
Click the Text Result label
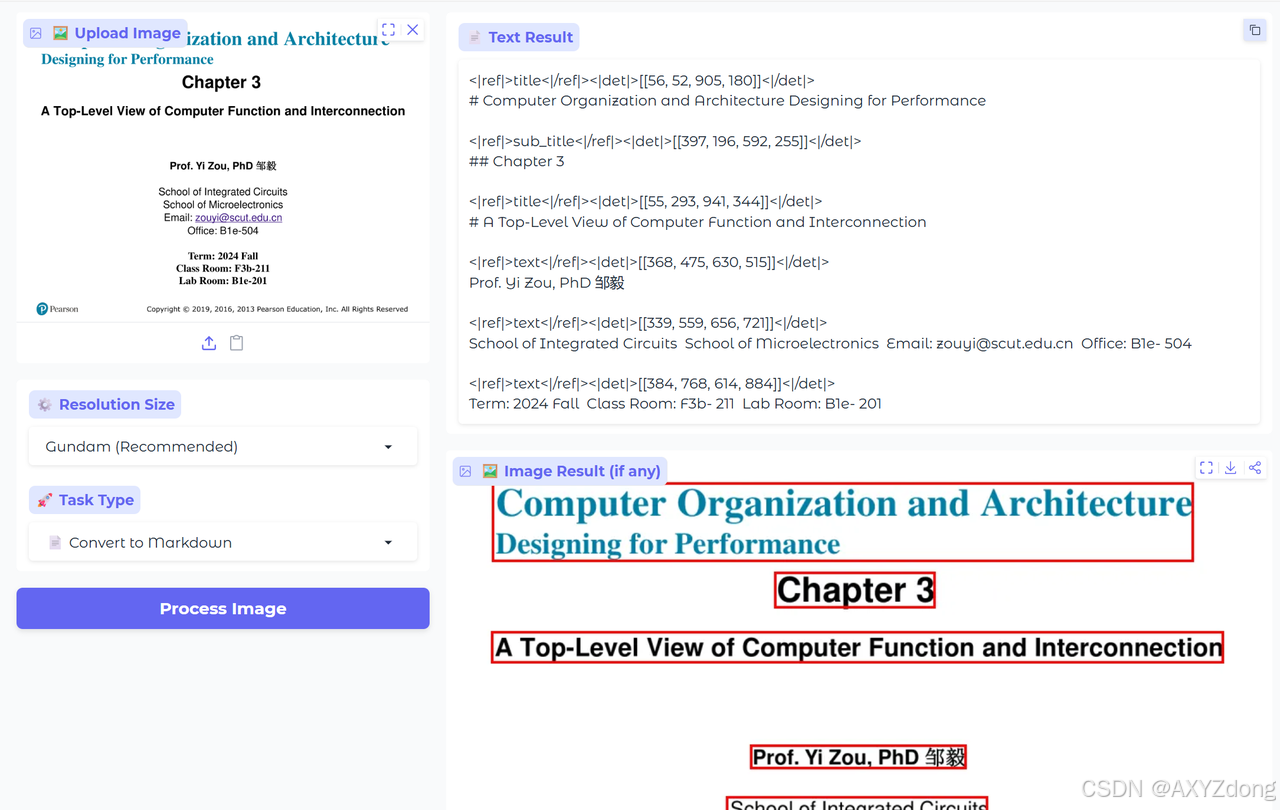tap(519, 37)
